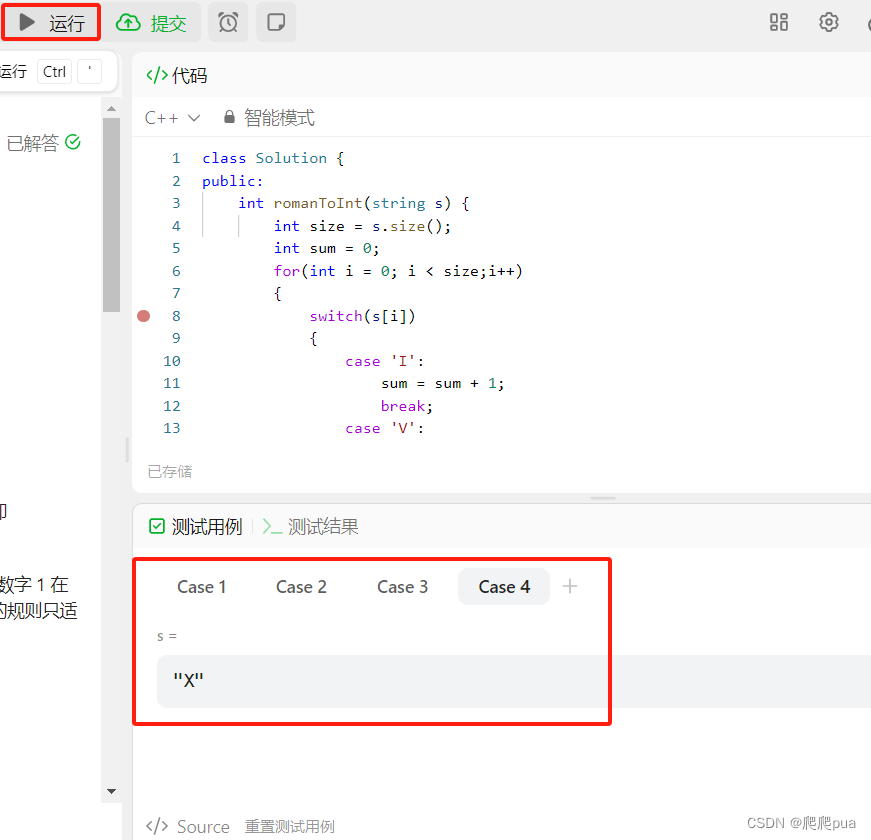Run the code with the 运行 button
871x840 pixels.
(50, 22)
